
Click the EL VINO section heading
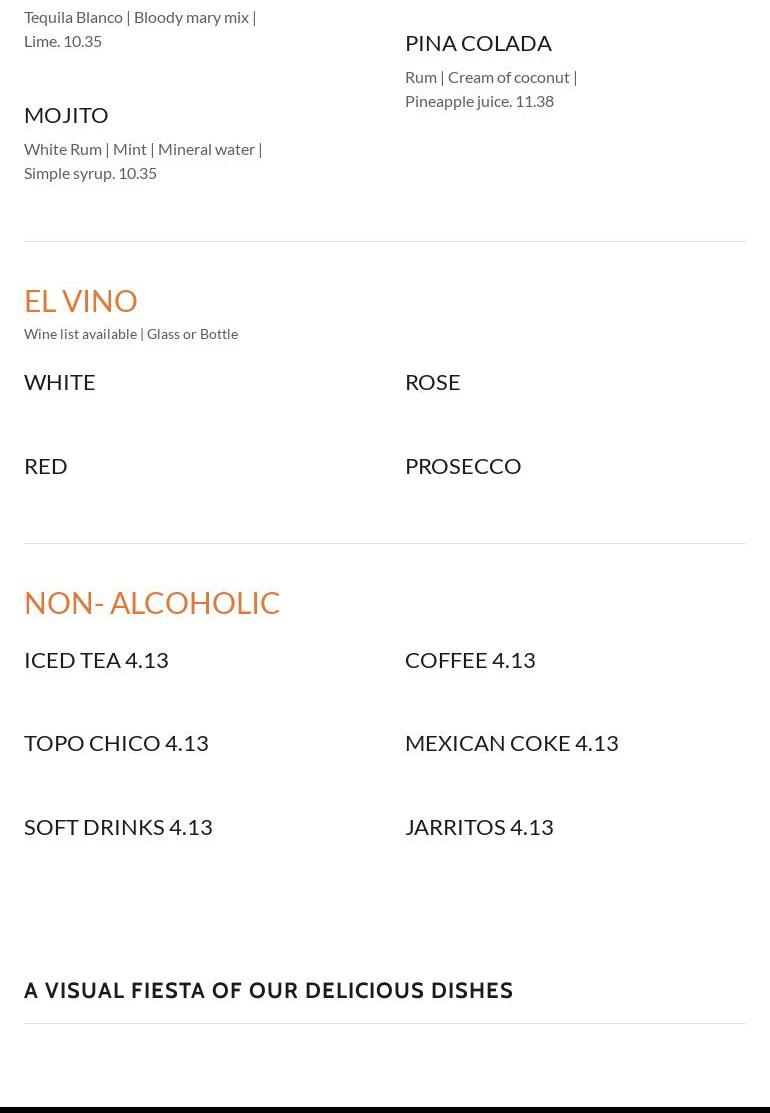(x=81, y=300)
